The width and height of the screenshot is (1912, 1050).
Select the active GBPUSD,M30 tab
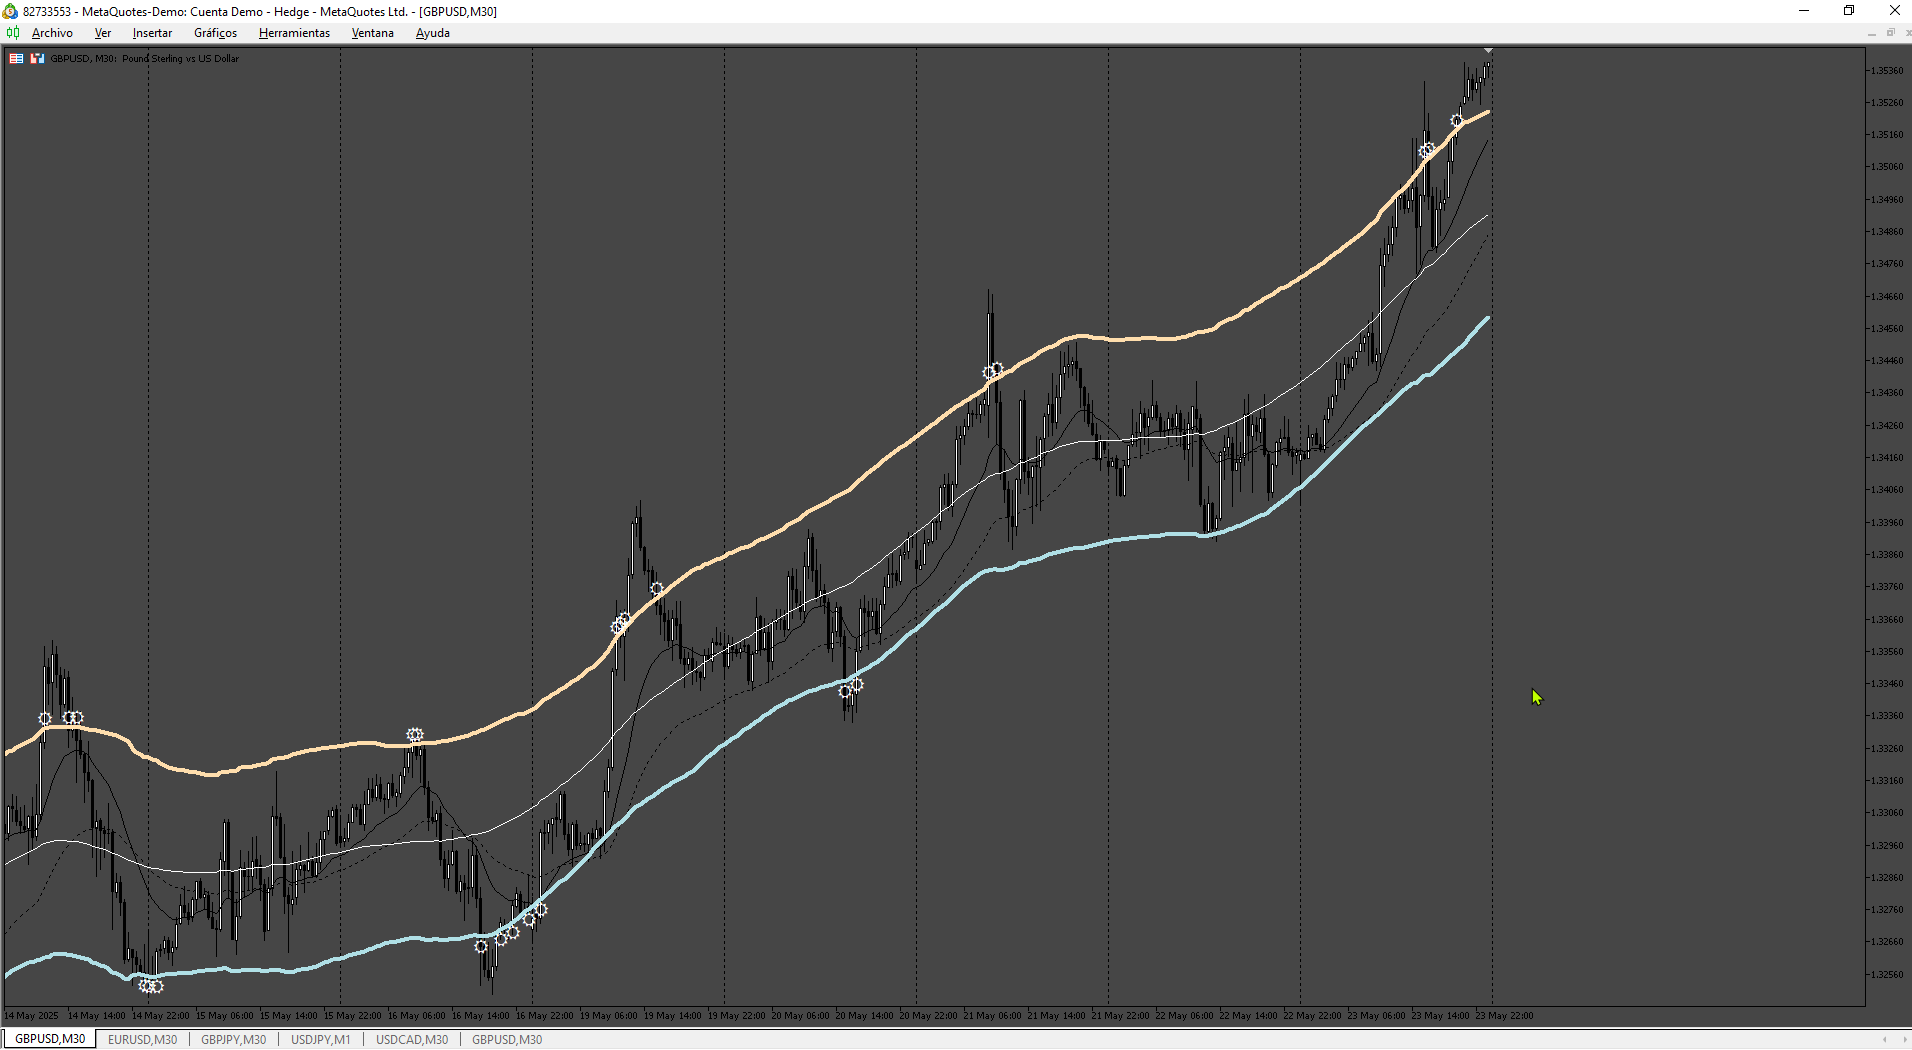(x=50, y=1039)
